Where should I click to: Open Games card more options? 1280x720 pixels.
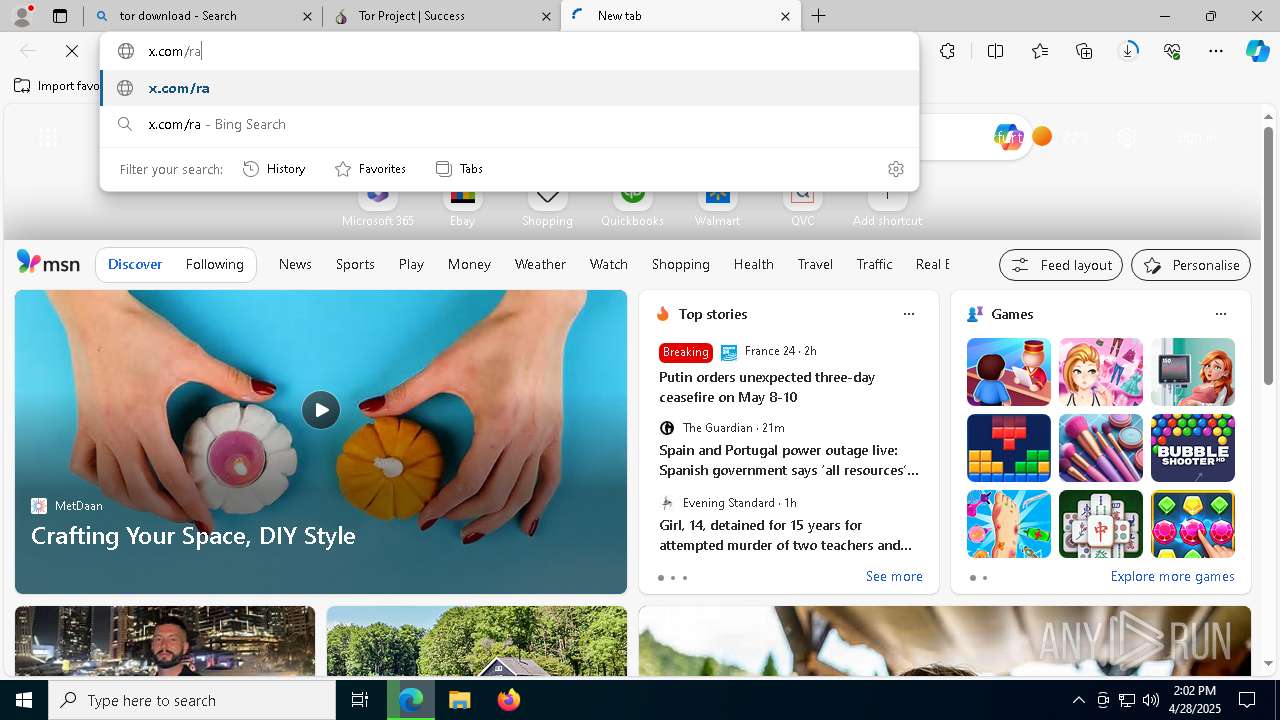pos(1221,314)
